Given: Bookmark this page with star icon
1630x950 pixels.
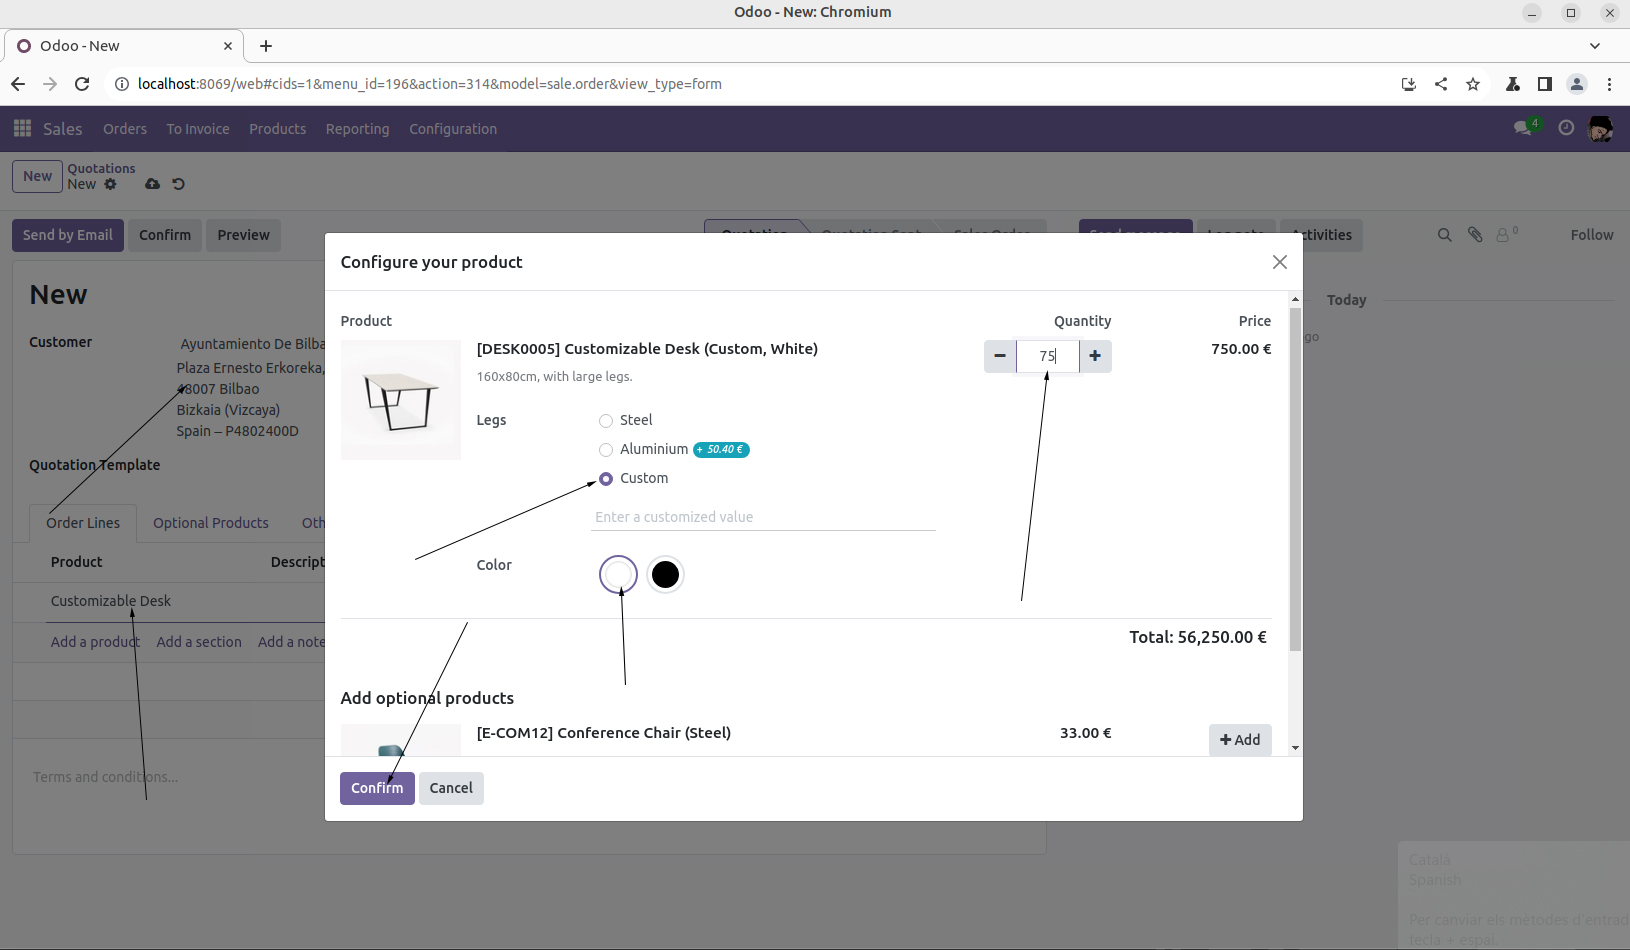Looking at the screenshot, I should click(1473, 84).
